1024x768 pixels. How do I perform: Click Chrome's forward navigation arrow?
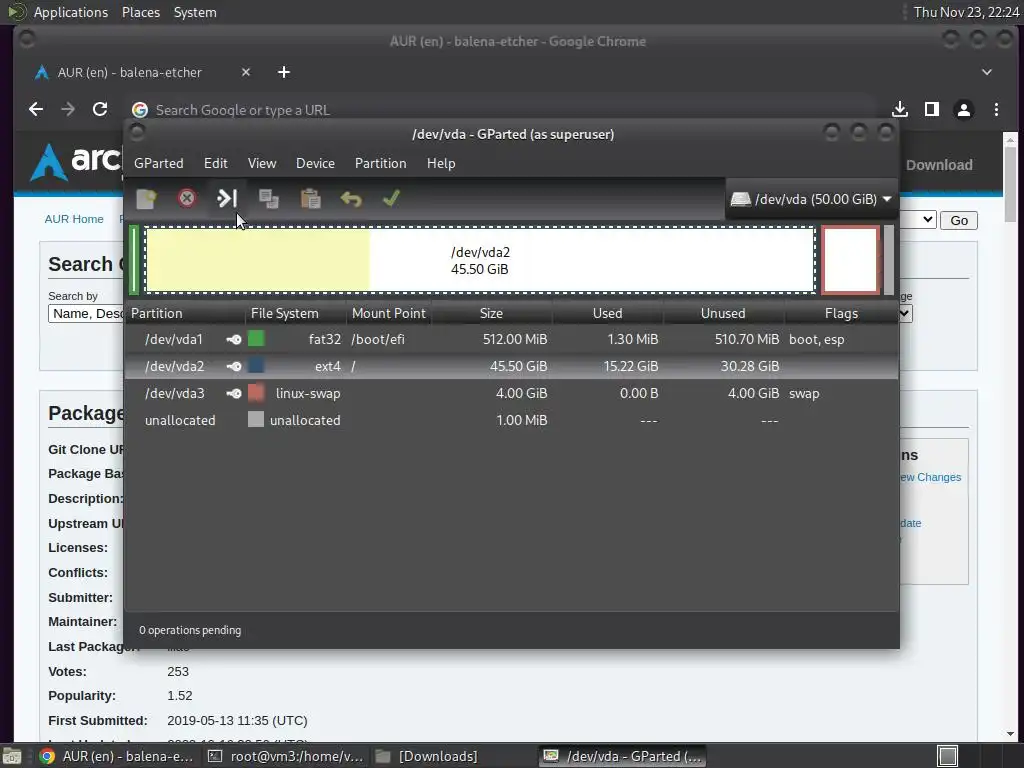click(68, 109)
